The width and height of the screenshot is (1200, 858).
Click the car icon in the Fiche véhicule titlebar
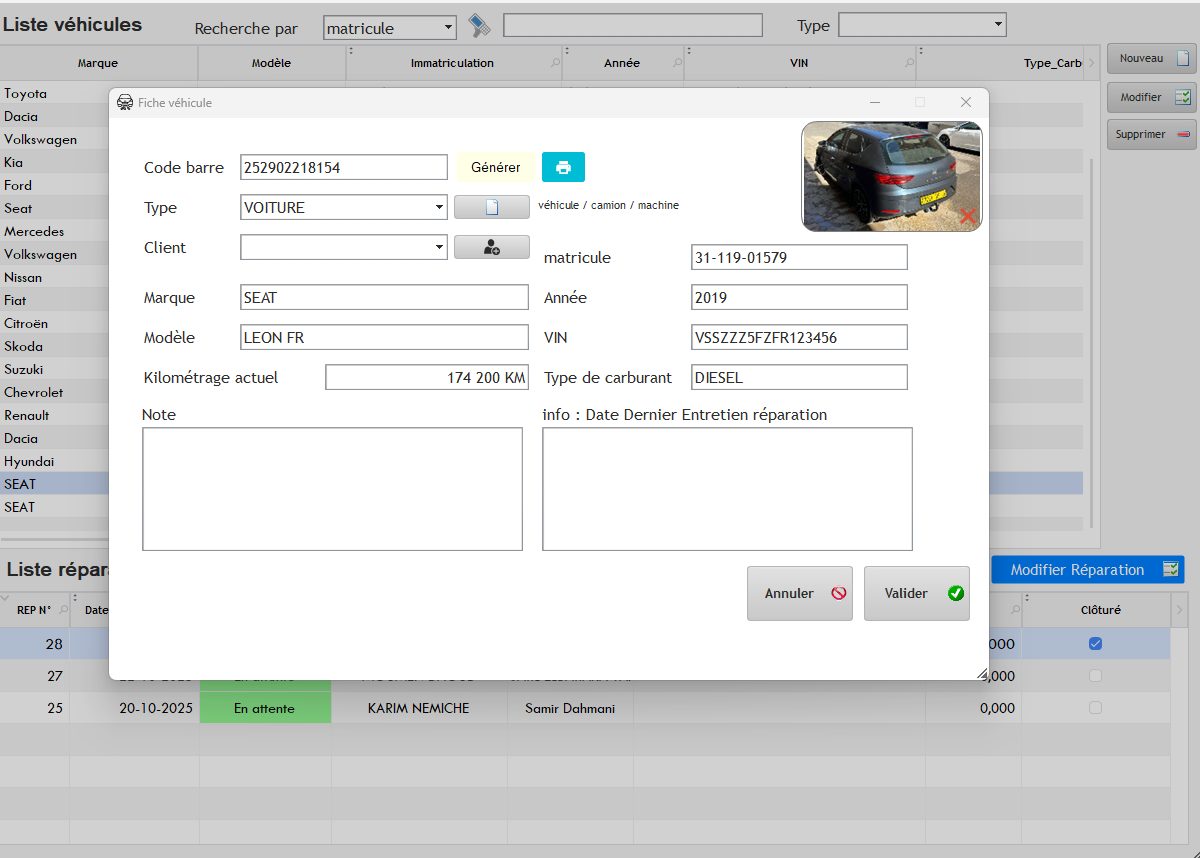(x=125, y=101)
